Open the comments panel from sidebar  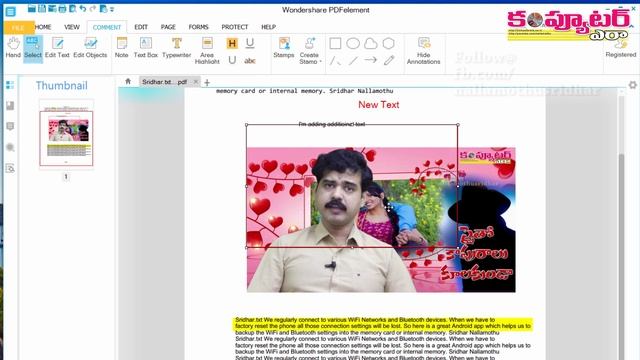[10, 127]
